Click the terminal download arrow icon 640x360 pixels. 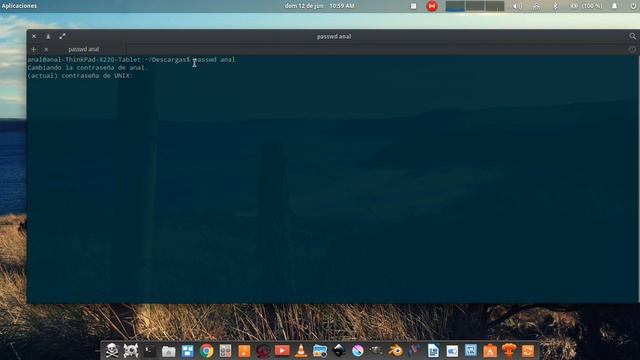pyautogui.click(x=48, y=36)
